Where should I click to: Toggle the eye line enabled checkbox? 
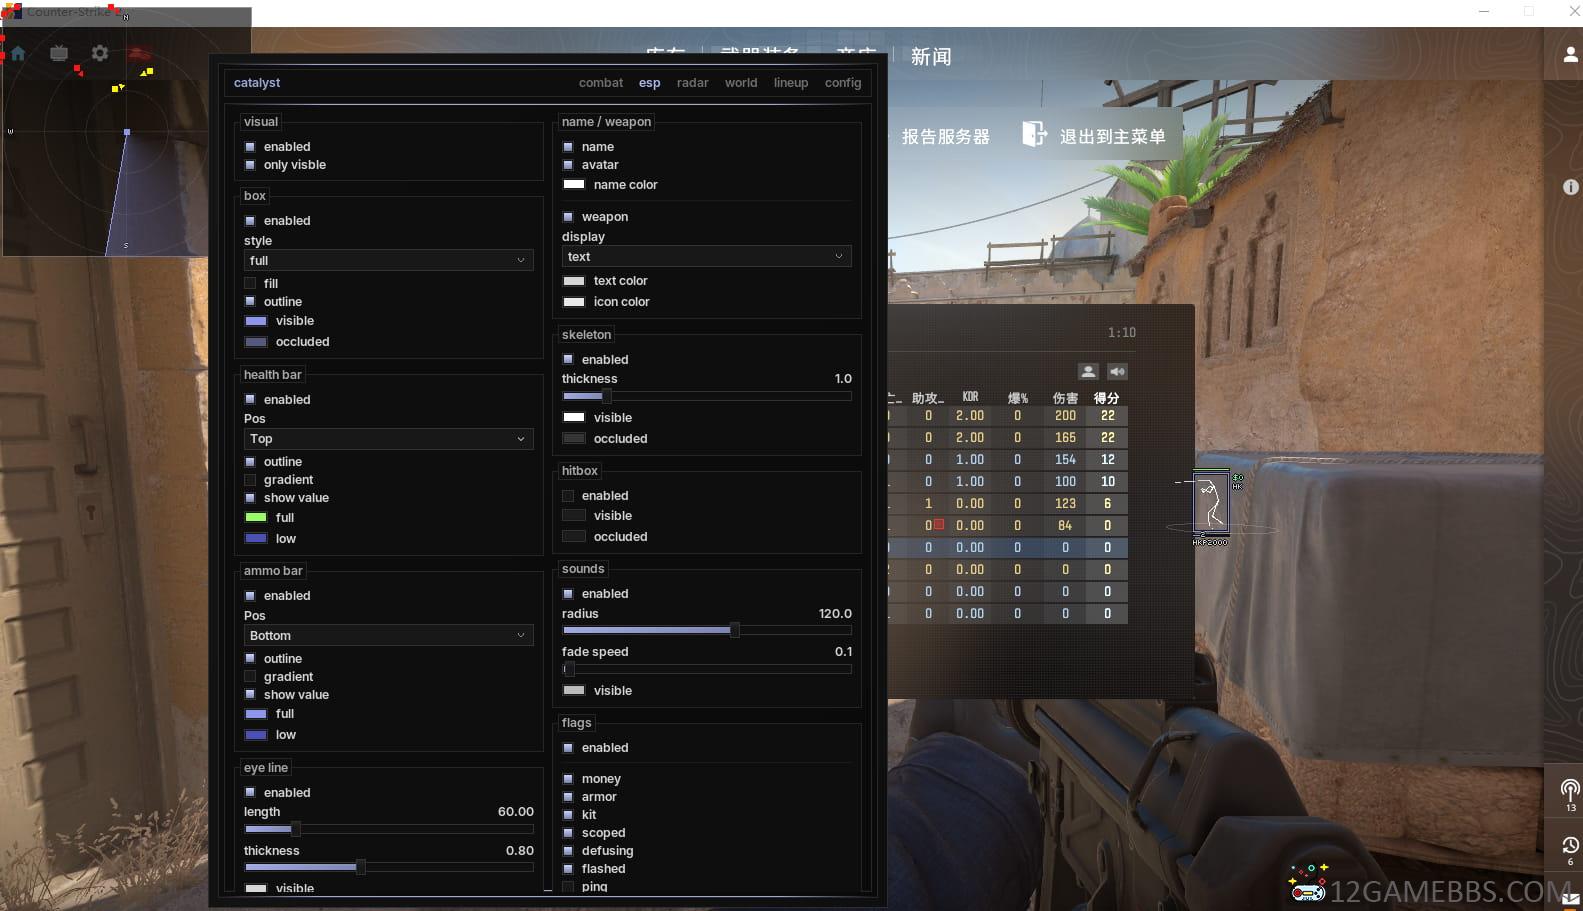coord(250,793)
